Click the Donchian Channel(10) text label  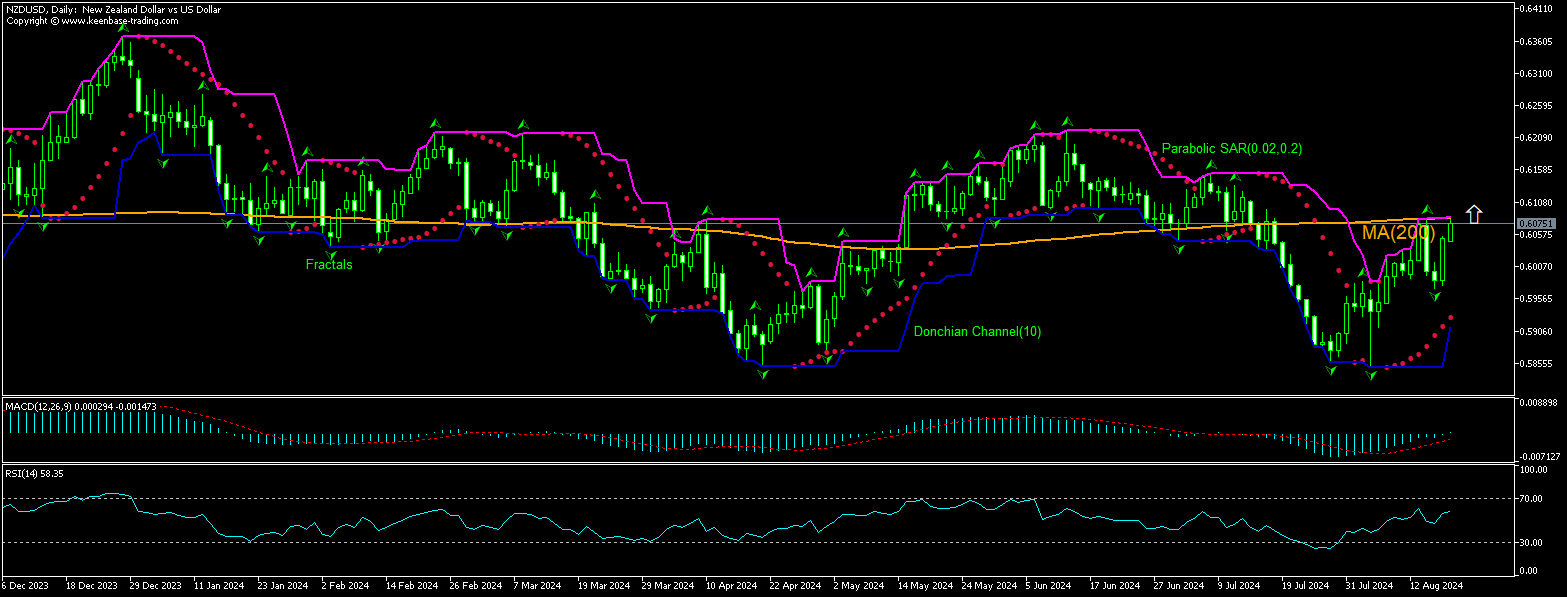pyautogui.click(x=977, y=331)
